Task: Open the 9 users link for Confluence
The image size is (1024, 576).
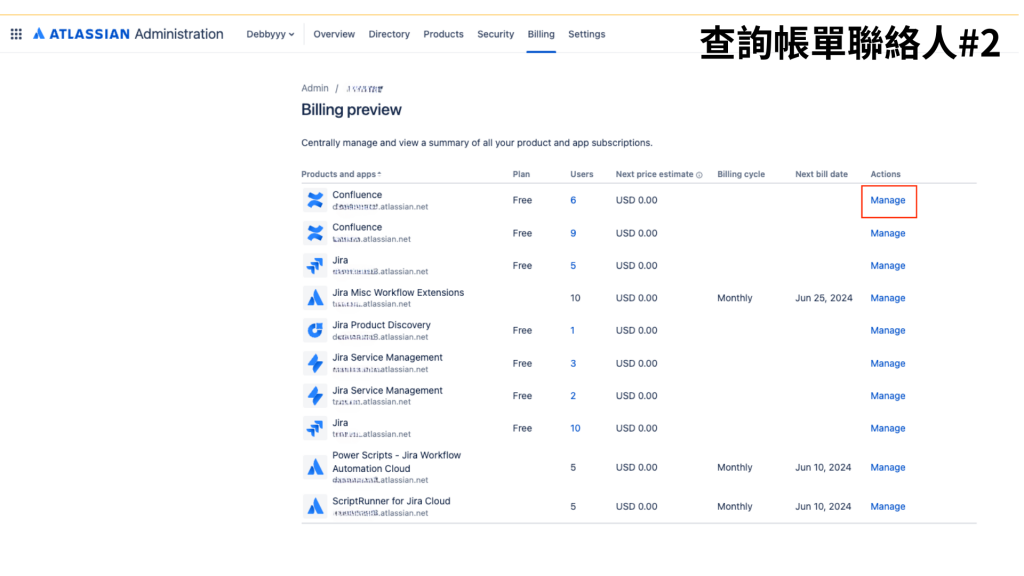Action: click(573, 233)
